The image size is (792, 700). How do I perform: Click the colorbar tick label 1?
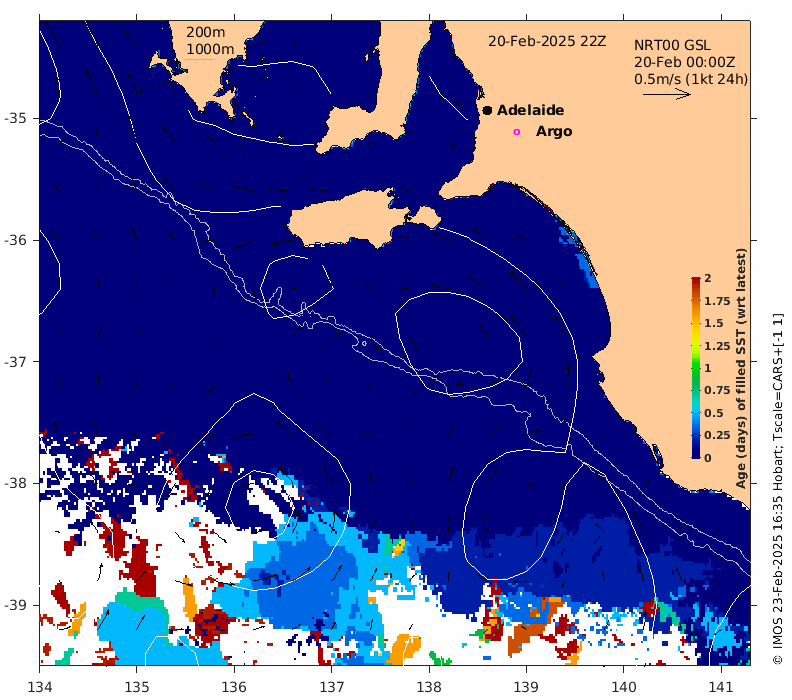point(708,368)
